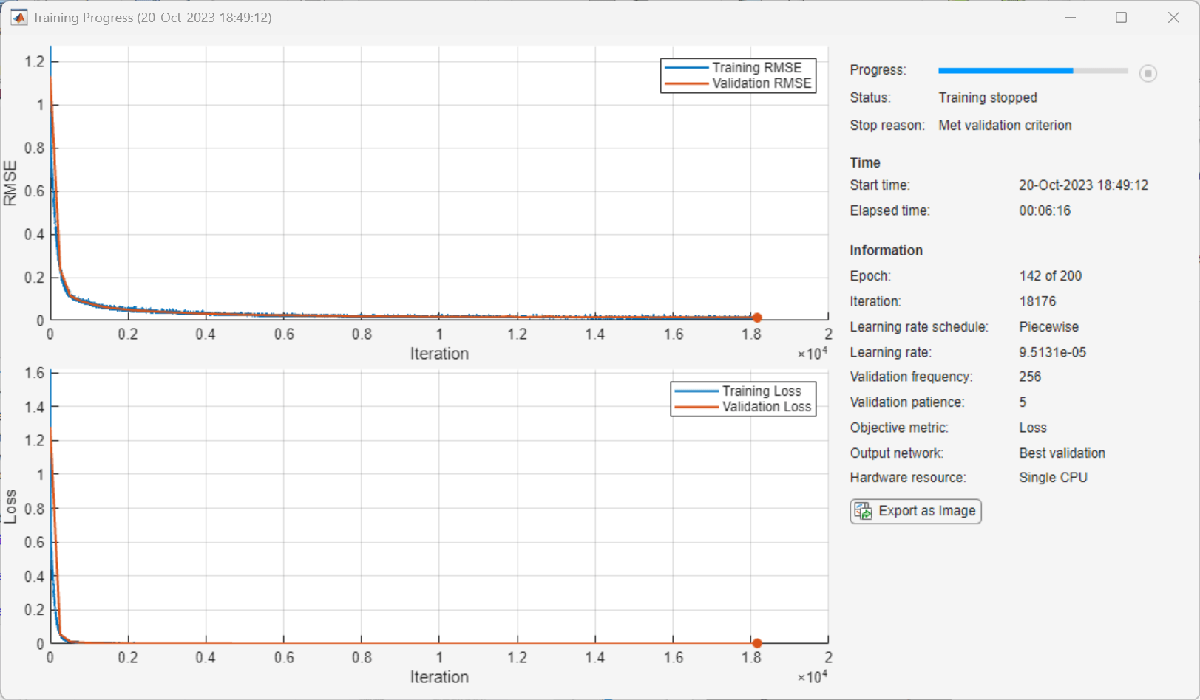The width and height of the screenshot is (1200, 700).
Task: Click the iteration value 18176
Action: [x=1037, y=300]
